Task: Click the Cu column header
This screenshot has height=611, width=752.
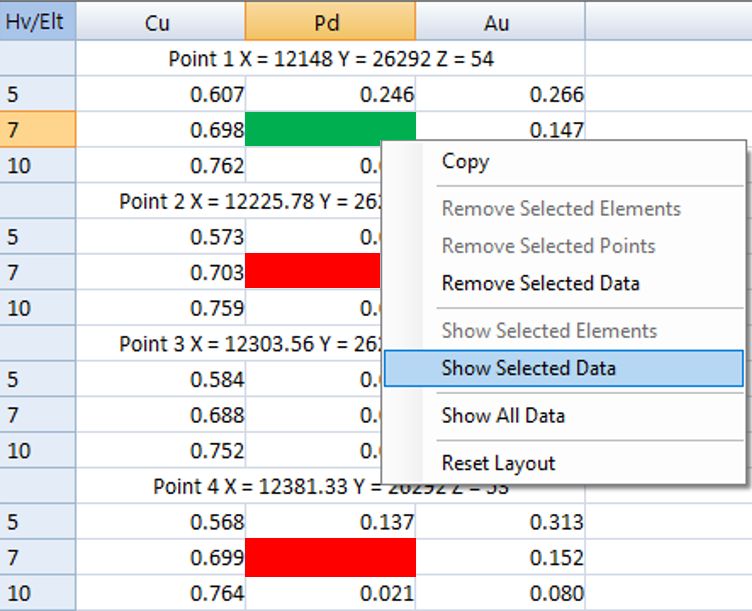Action: point(158,22)
